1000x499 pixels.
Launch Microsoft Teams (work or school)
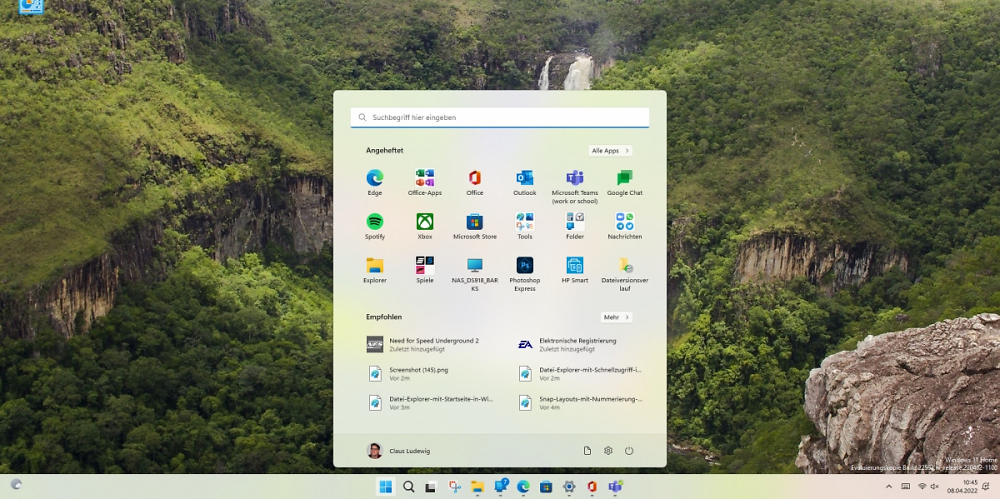point(575,186)
